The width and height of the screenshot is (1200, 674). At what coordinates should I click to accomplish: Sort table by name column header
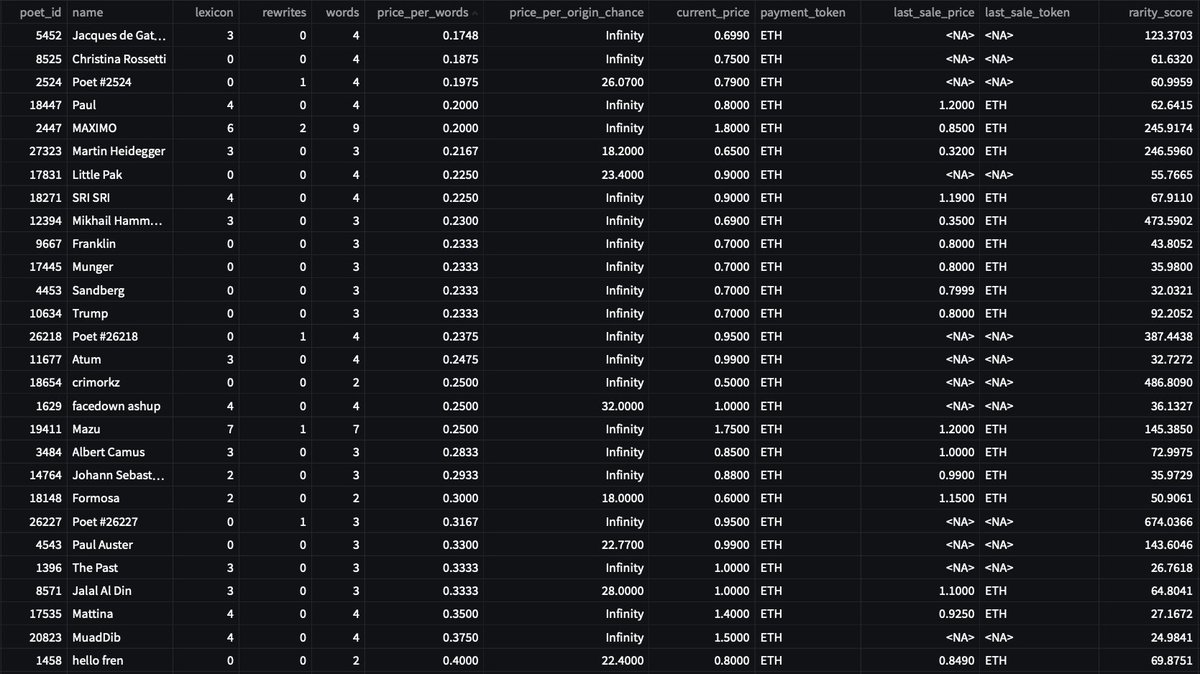(x=120, y=13)
